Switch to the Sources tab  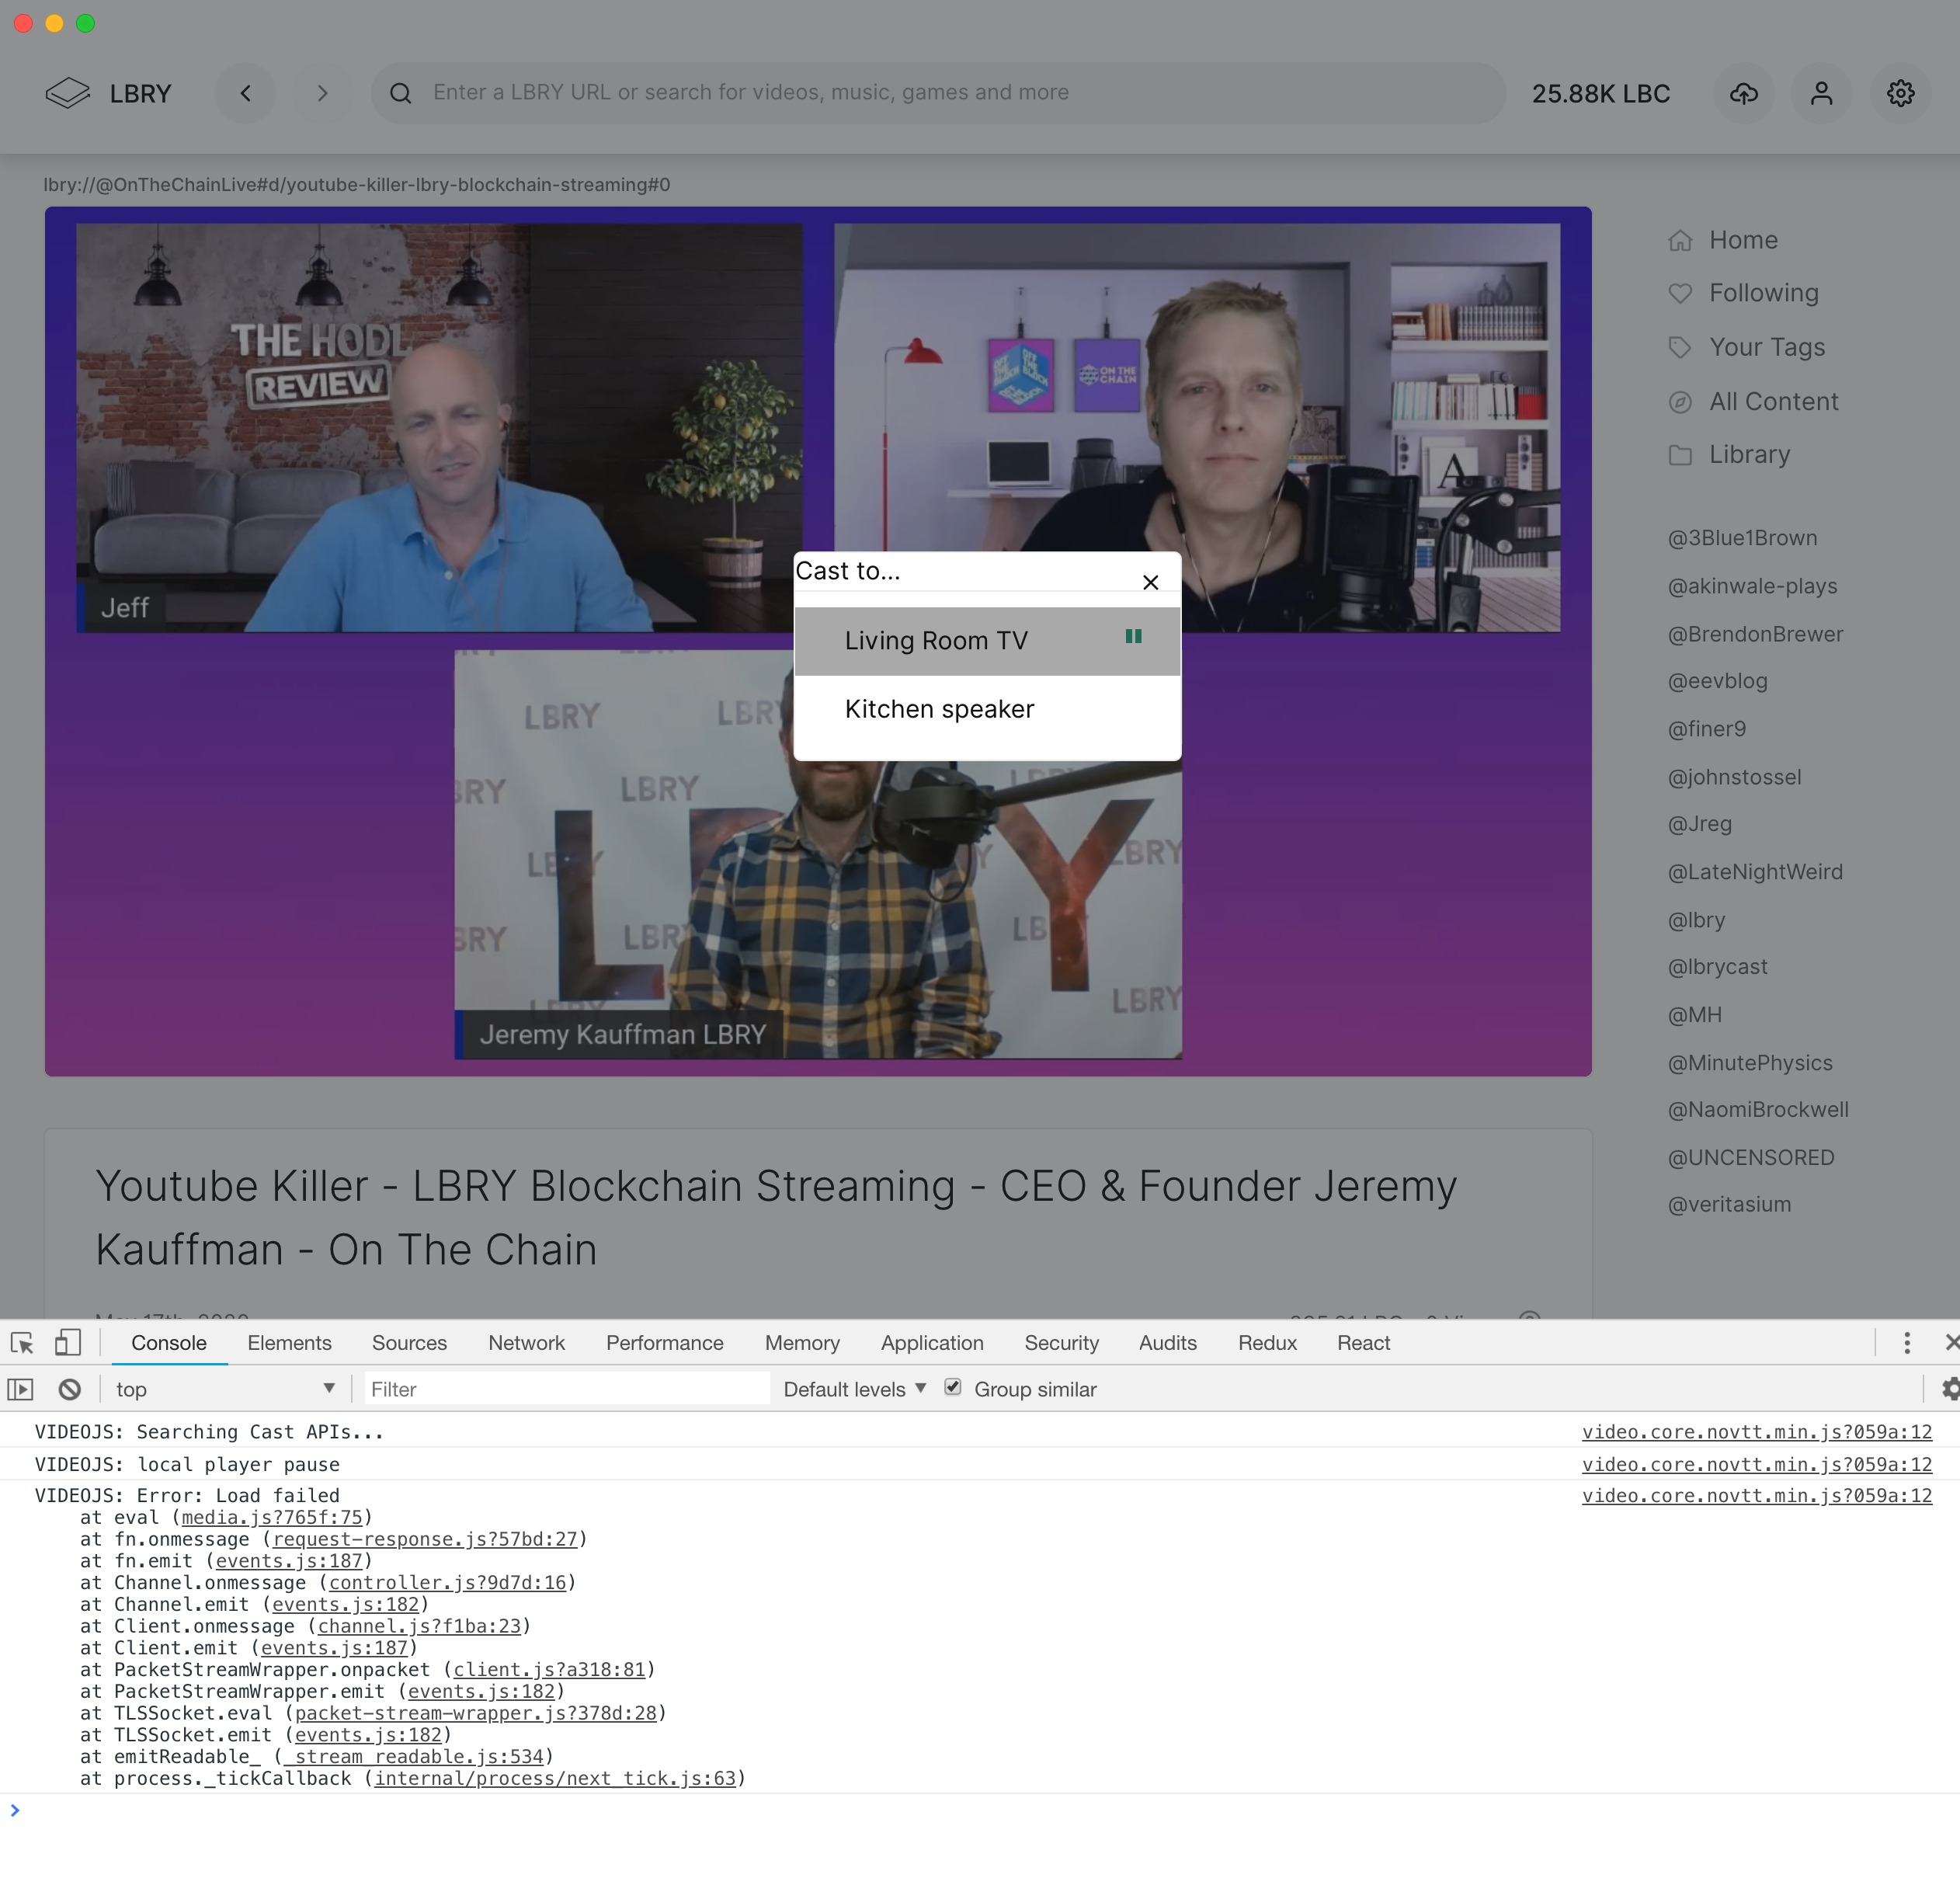coord(409,1343)
